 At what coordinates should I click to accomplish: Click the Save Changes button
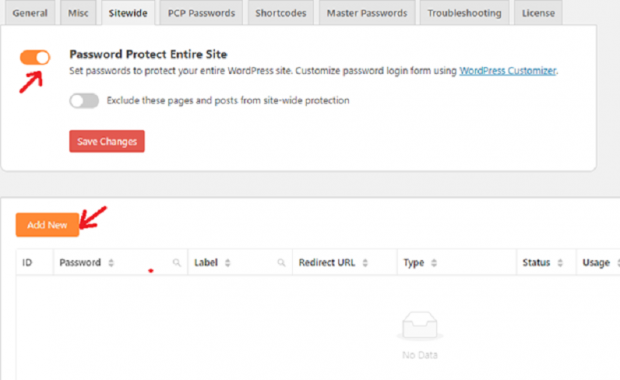click(x=107, y=141)
